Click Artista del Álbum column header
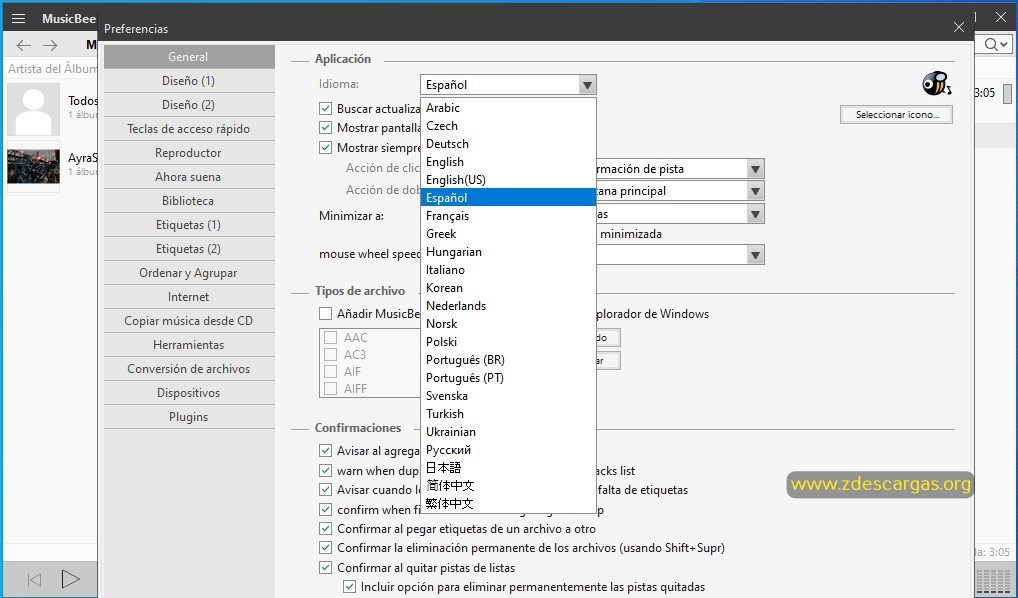 (x=53, y=69)
